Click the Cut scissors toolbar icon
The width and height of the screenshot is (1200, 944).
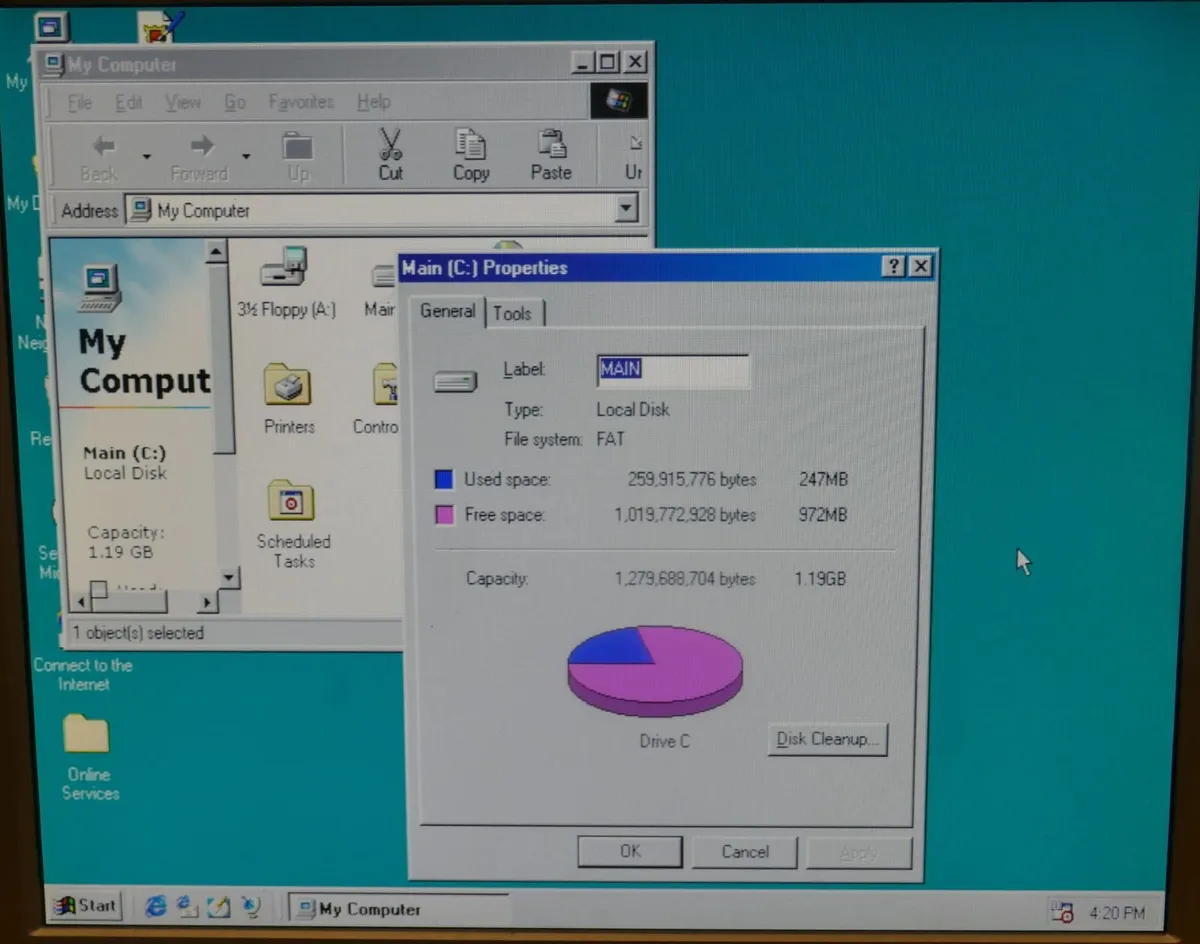coord(391,146)
